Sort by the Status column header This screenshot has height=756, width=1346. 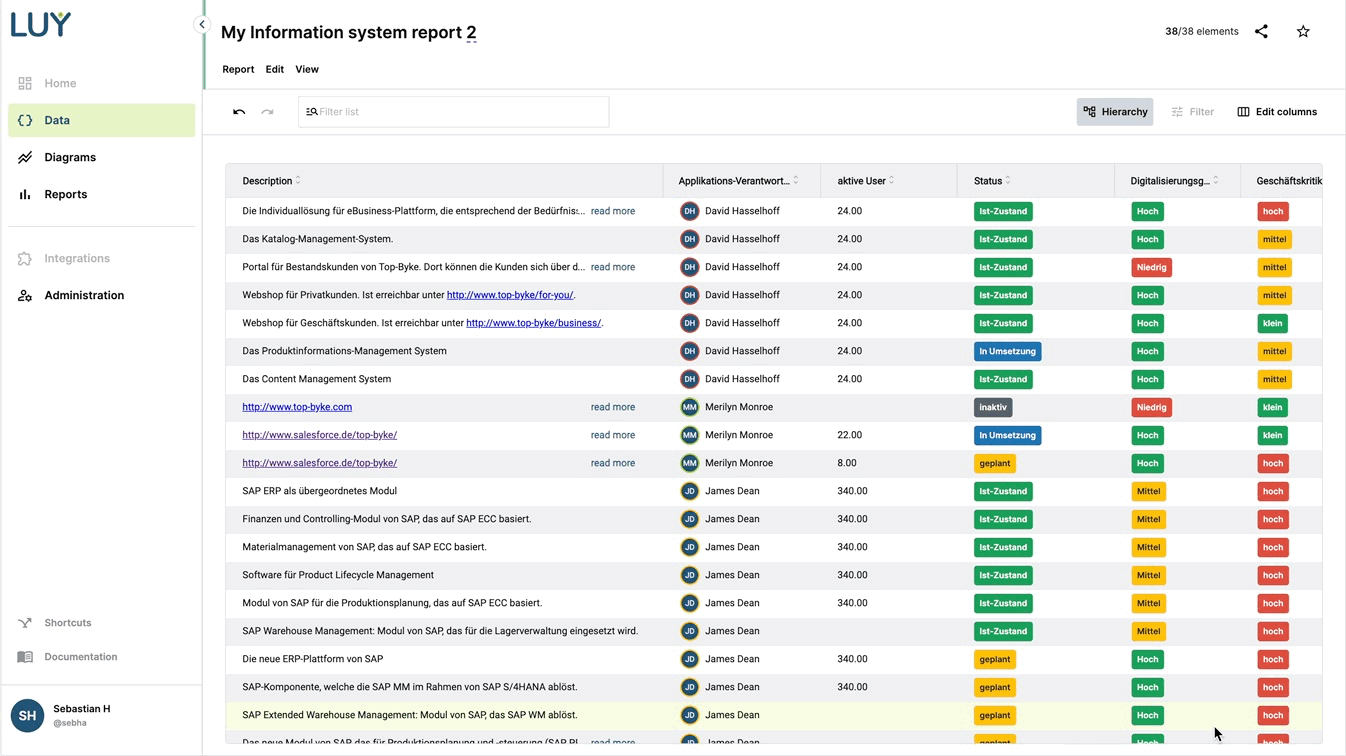pyautogui.click(x=988, y=181)
